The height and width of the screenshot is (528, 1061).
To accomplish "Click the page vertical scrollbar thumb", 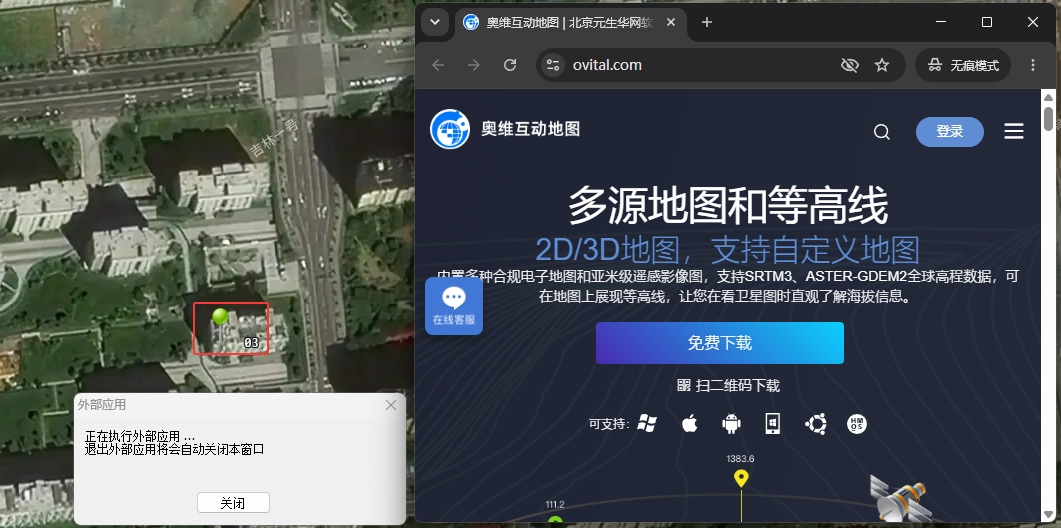I will coord(1048,118).
